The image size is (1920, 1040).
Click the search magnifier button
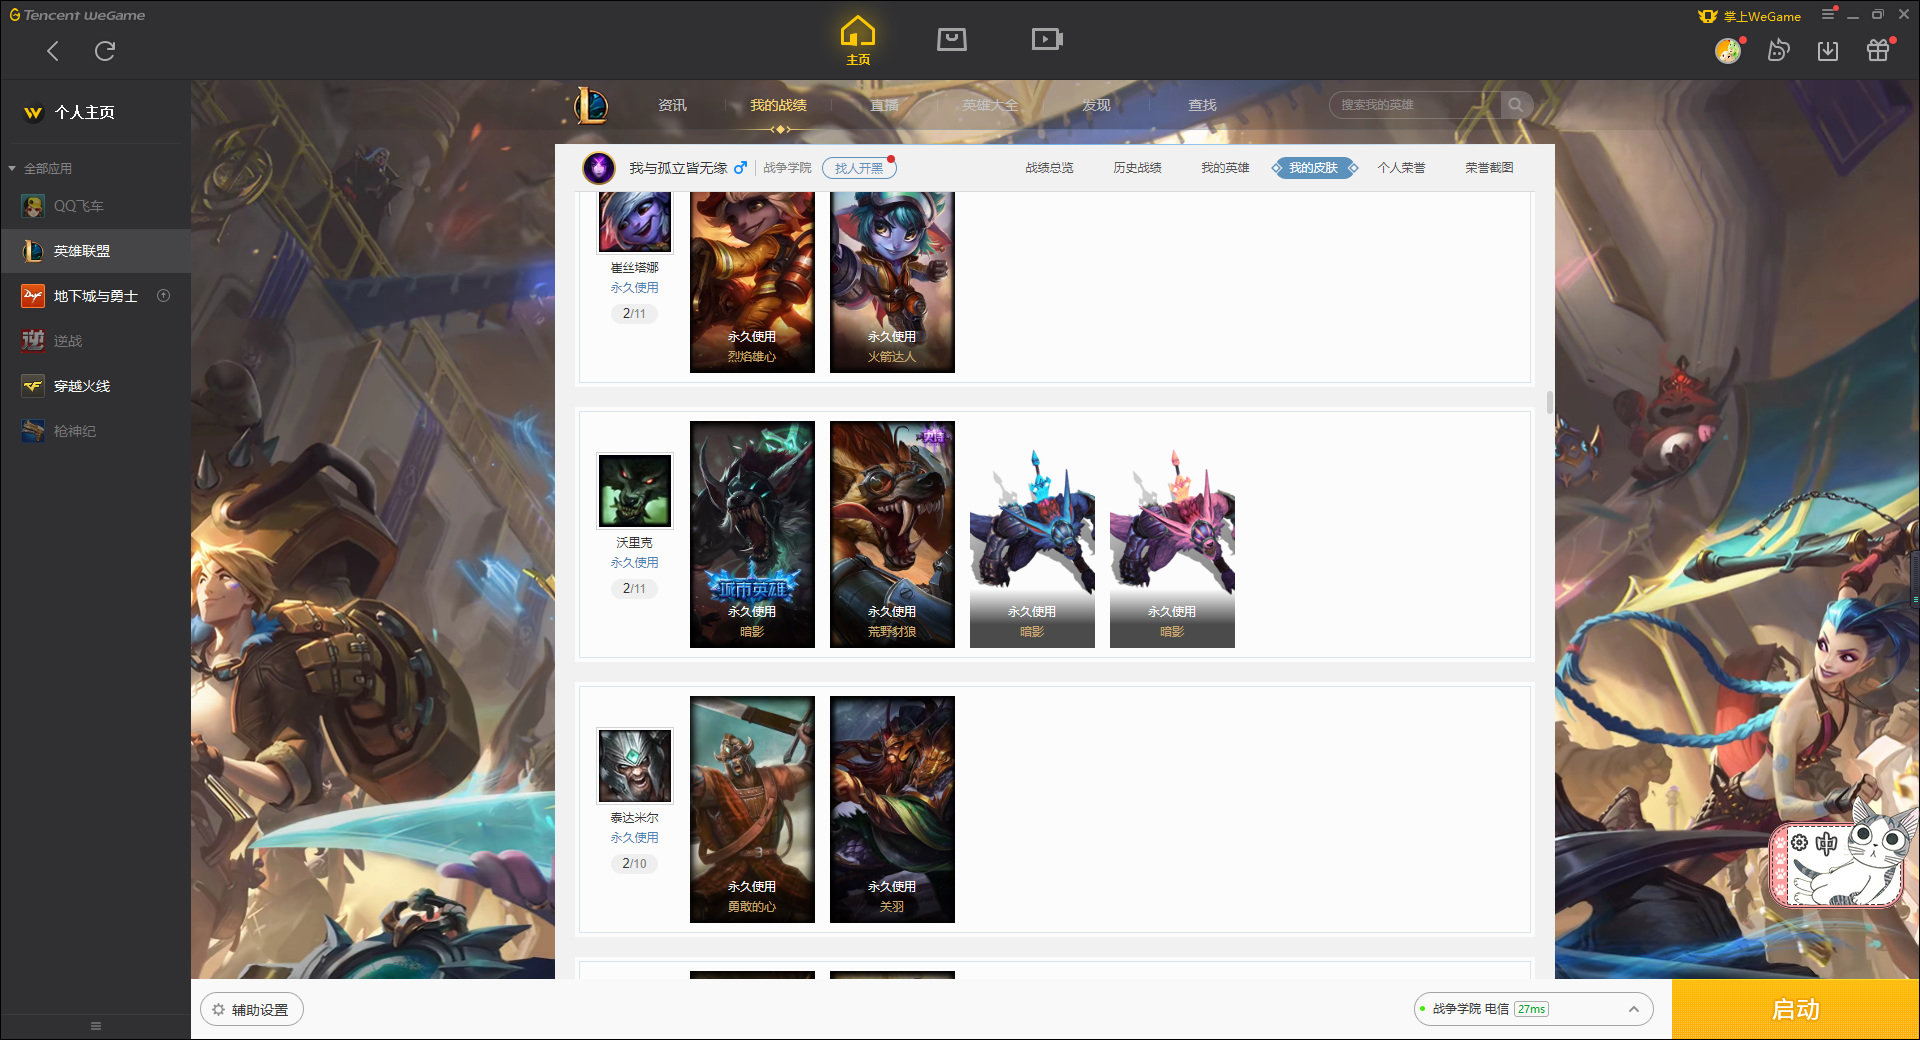tap(1516, 105)
